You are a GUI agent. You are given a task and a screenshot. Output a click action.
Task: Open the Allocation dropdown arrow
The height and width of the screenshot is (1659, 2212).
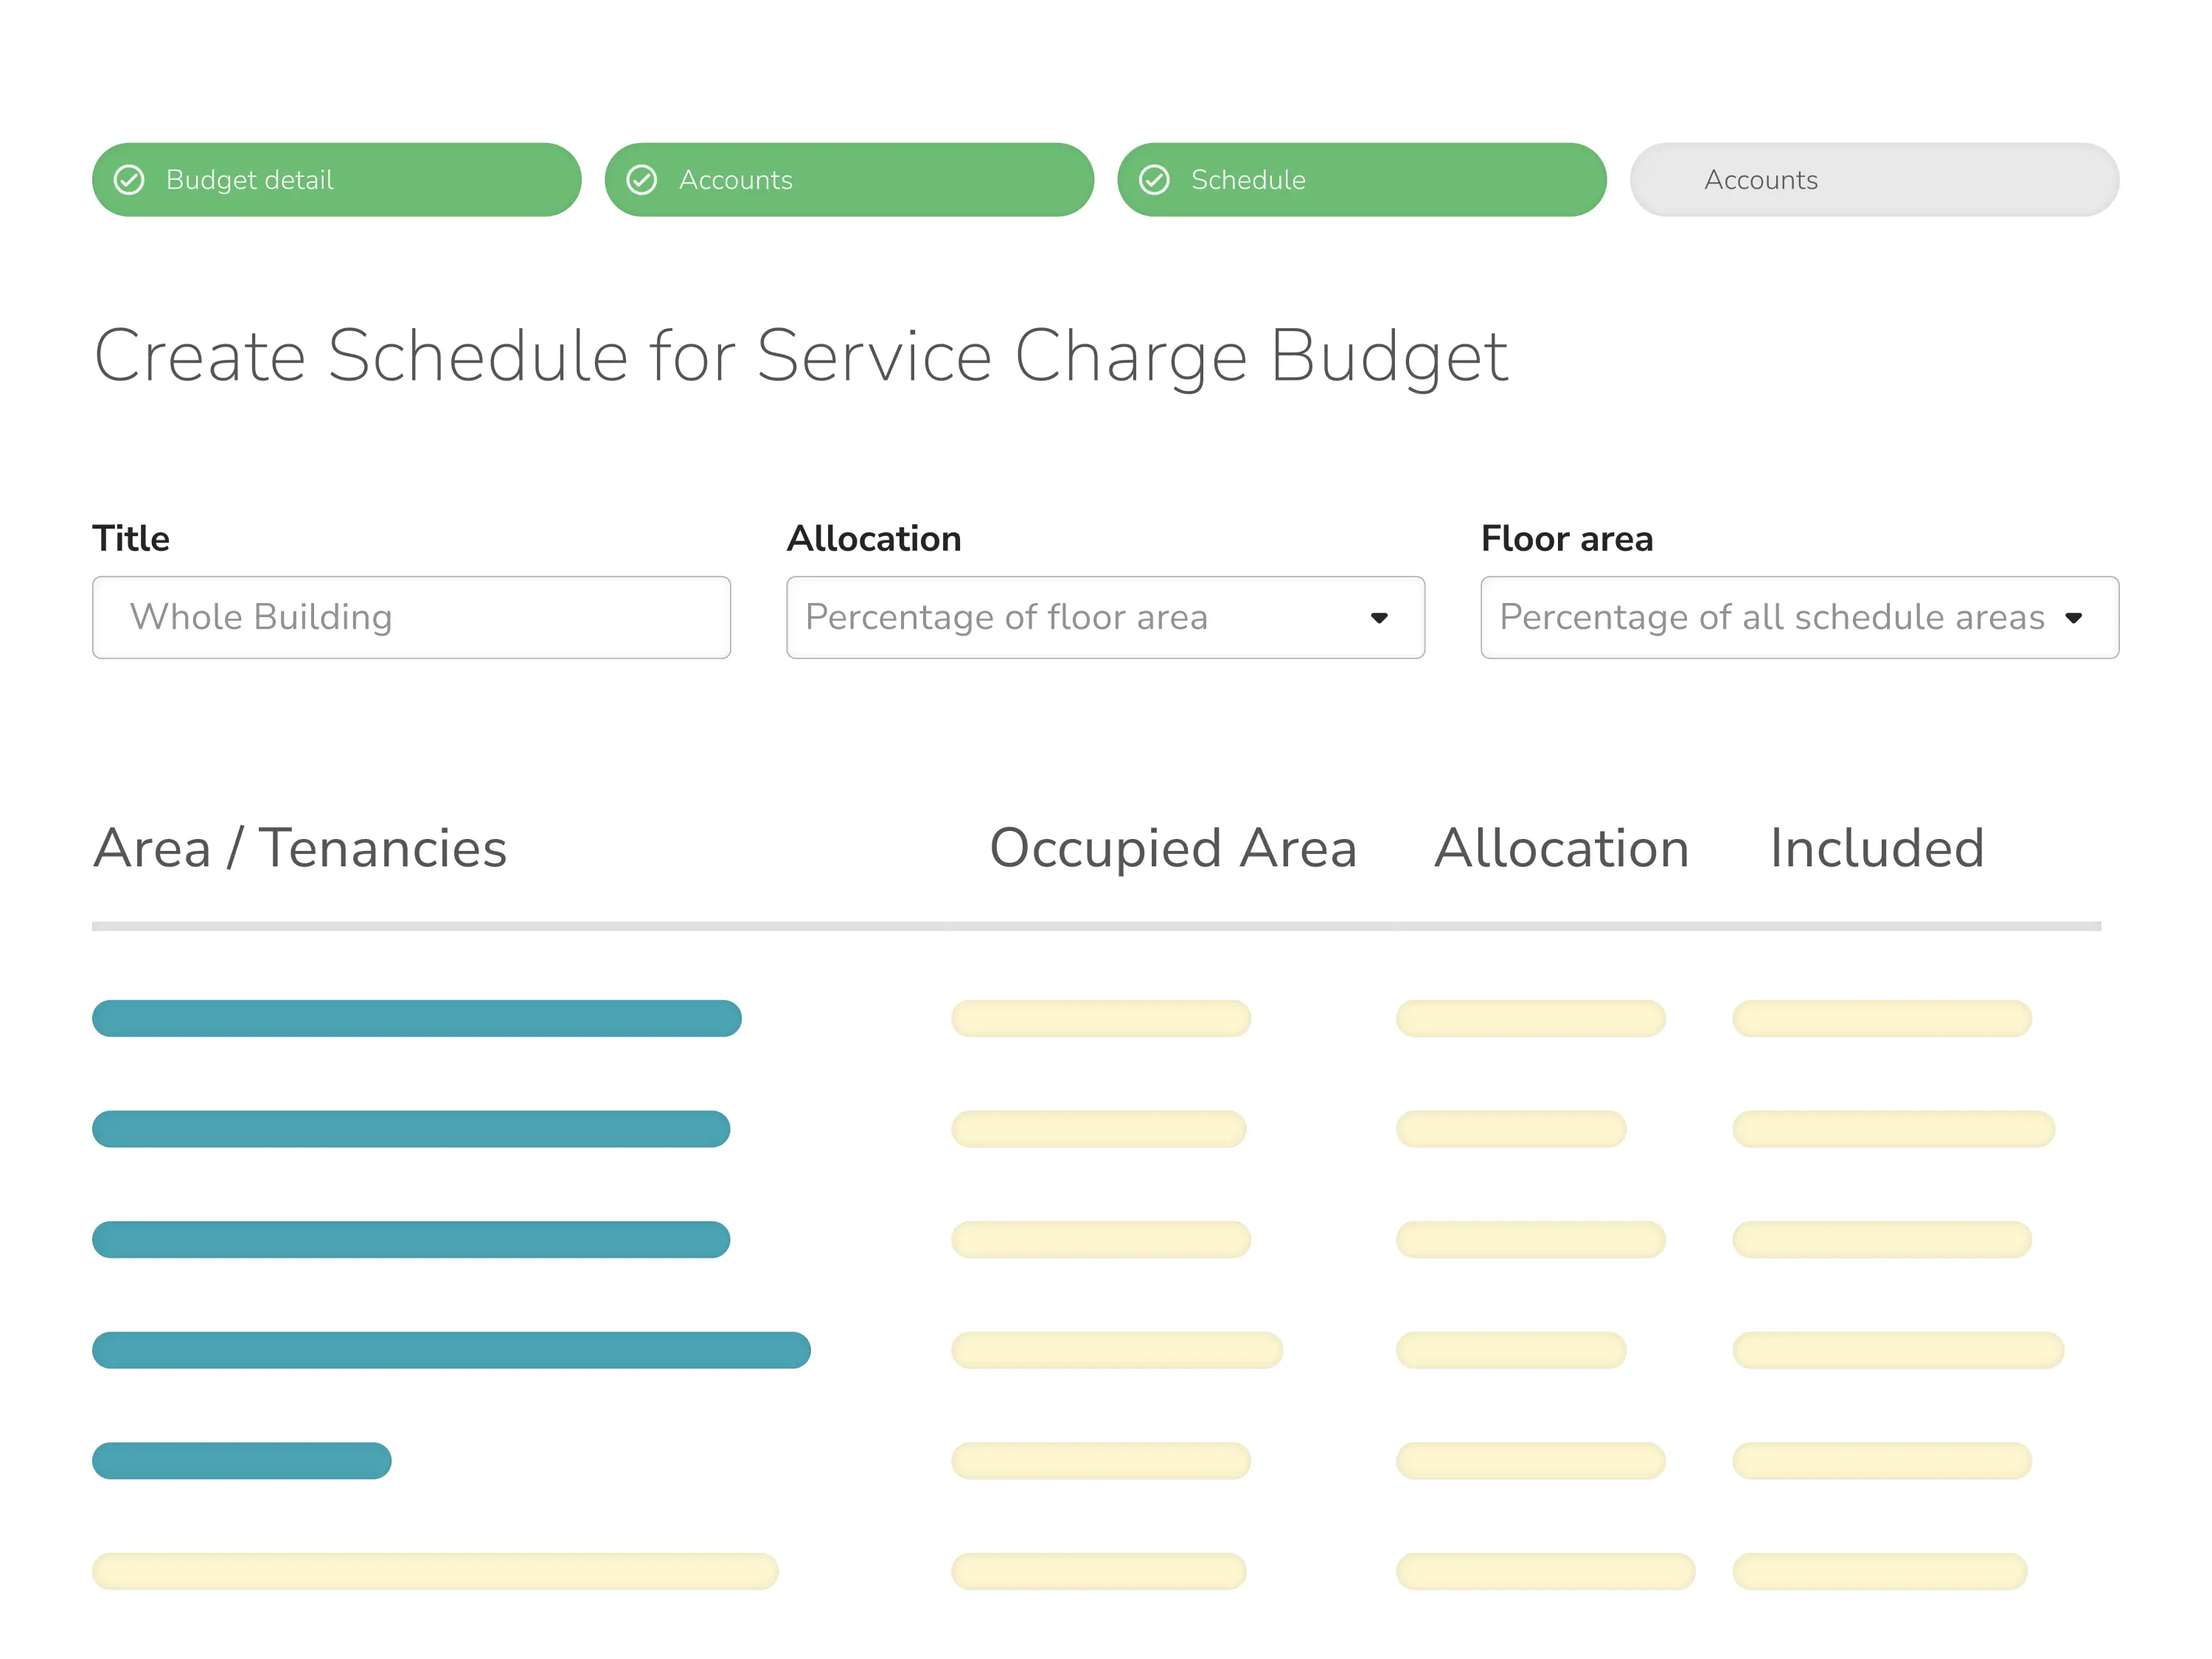point(1381,618)
